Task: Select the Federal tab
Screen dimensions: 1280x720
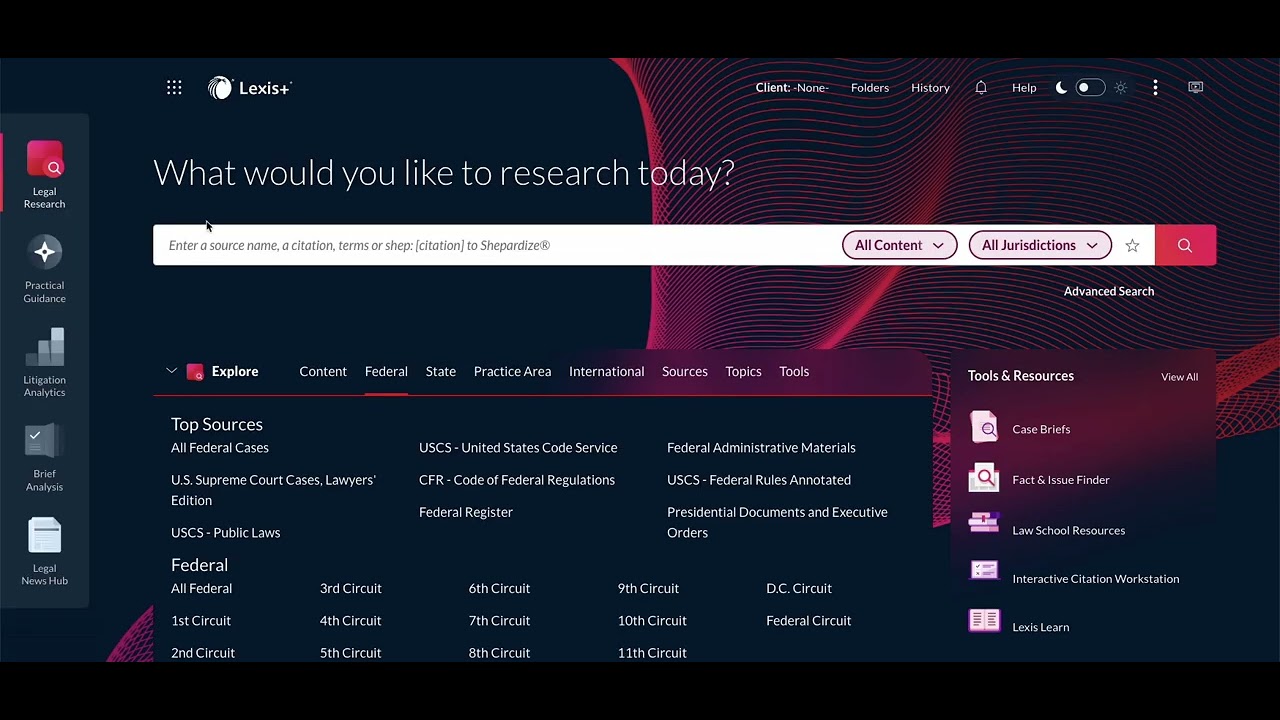Action: point(386,371)
